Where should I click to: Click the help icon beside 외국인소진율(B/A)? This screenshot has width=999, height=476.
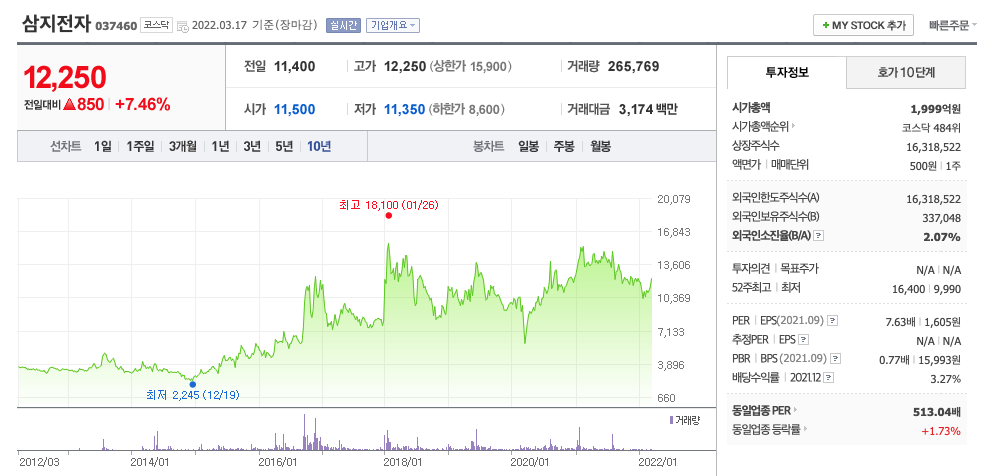[x=819, y=236]
